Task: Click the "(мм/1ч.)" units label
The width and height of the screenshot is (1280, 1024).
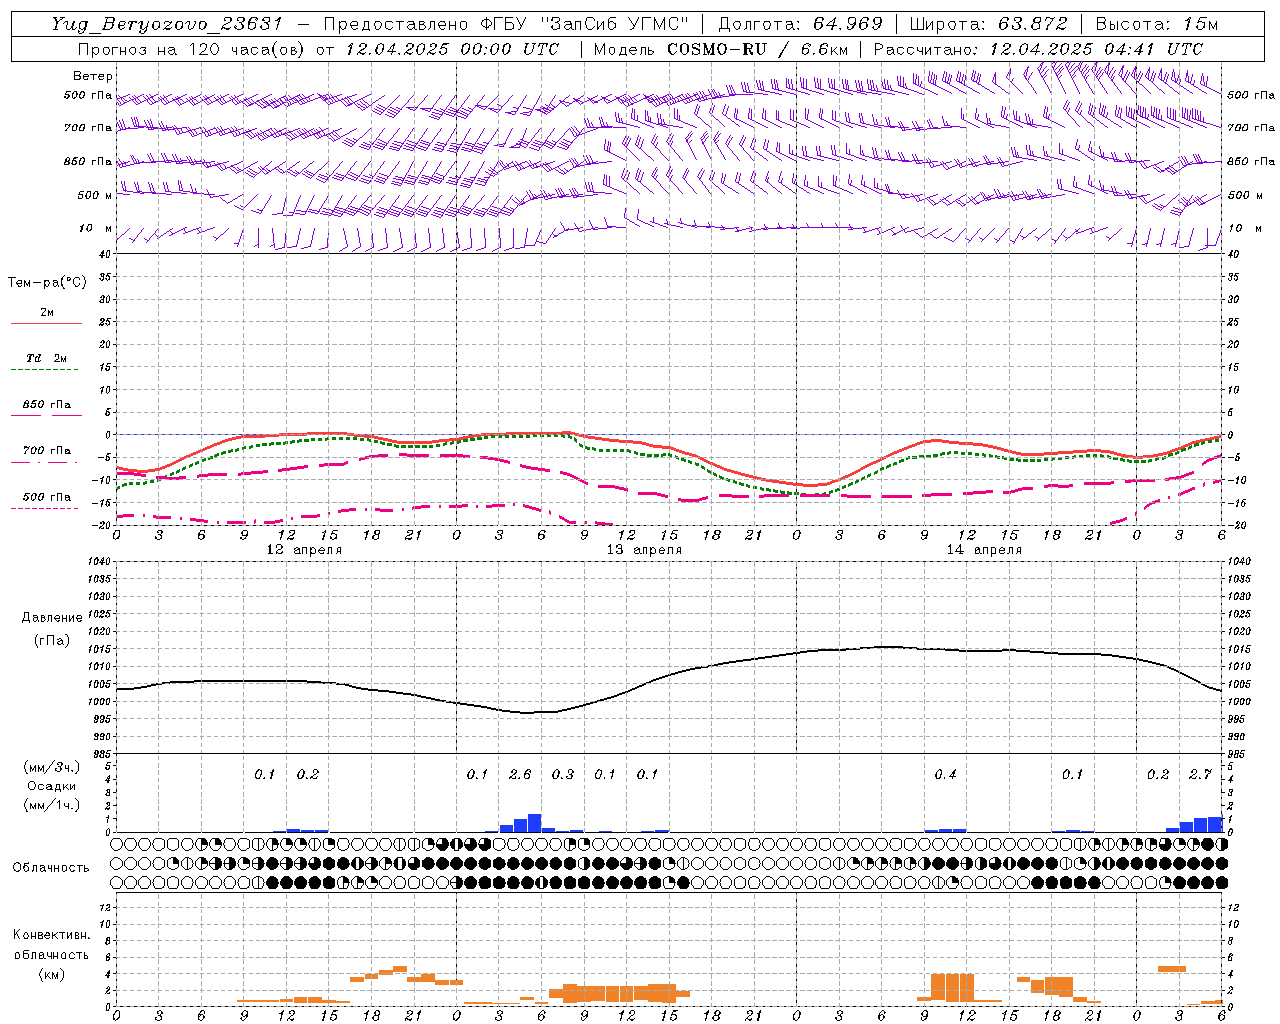Action: tap(52, 805)
